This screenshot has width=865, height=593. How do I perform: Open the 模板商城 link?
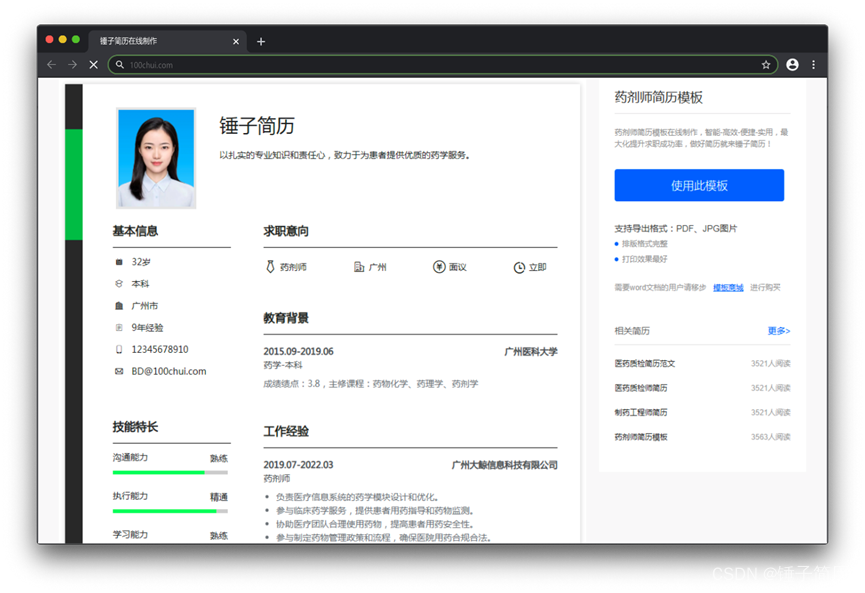[728, 287]
